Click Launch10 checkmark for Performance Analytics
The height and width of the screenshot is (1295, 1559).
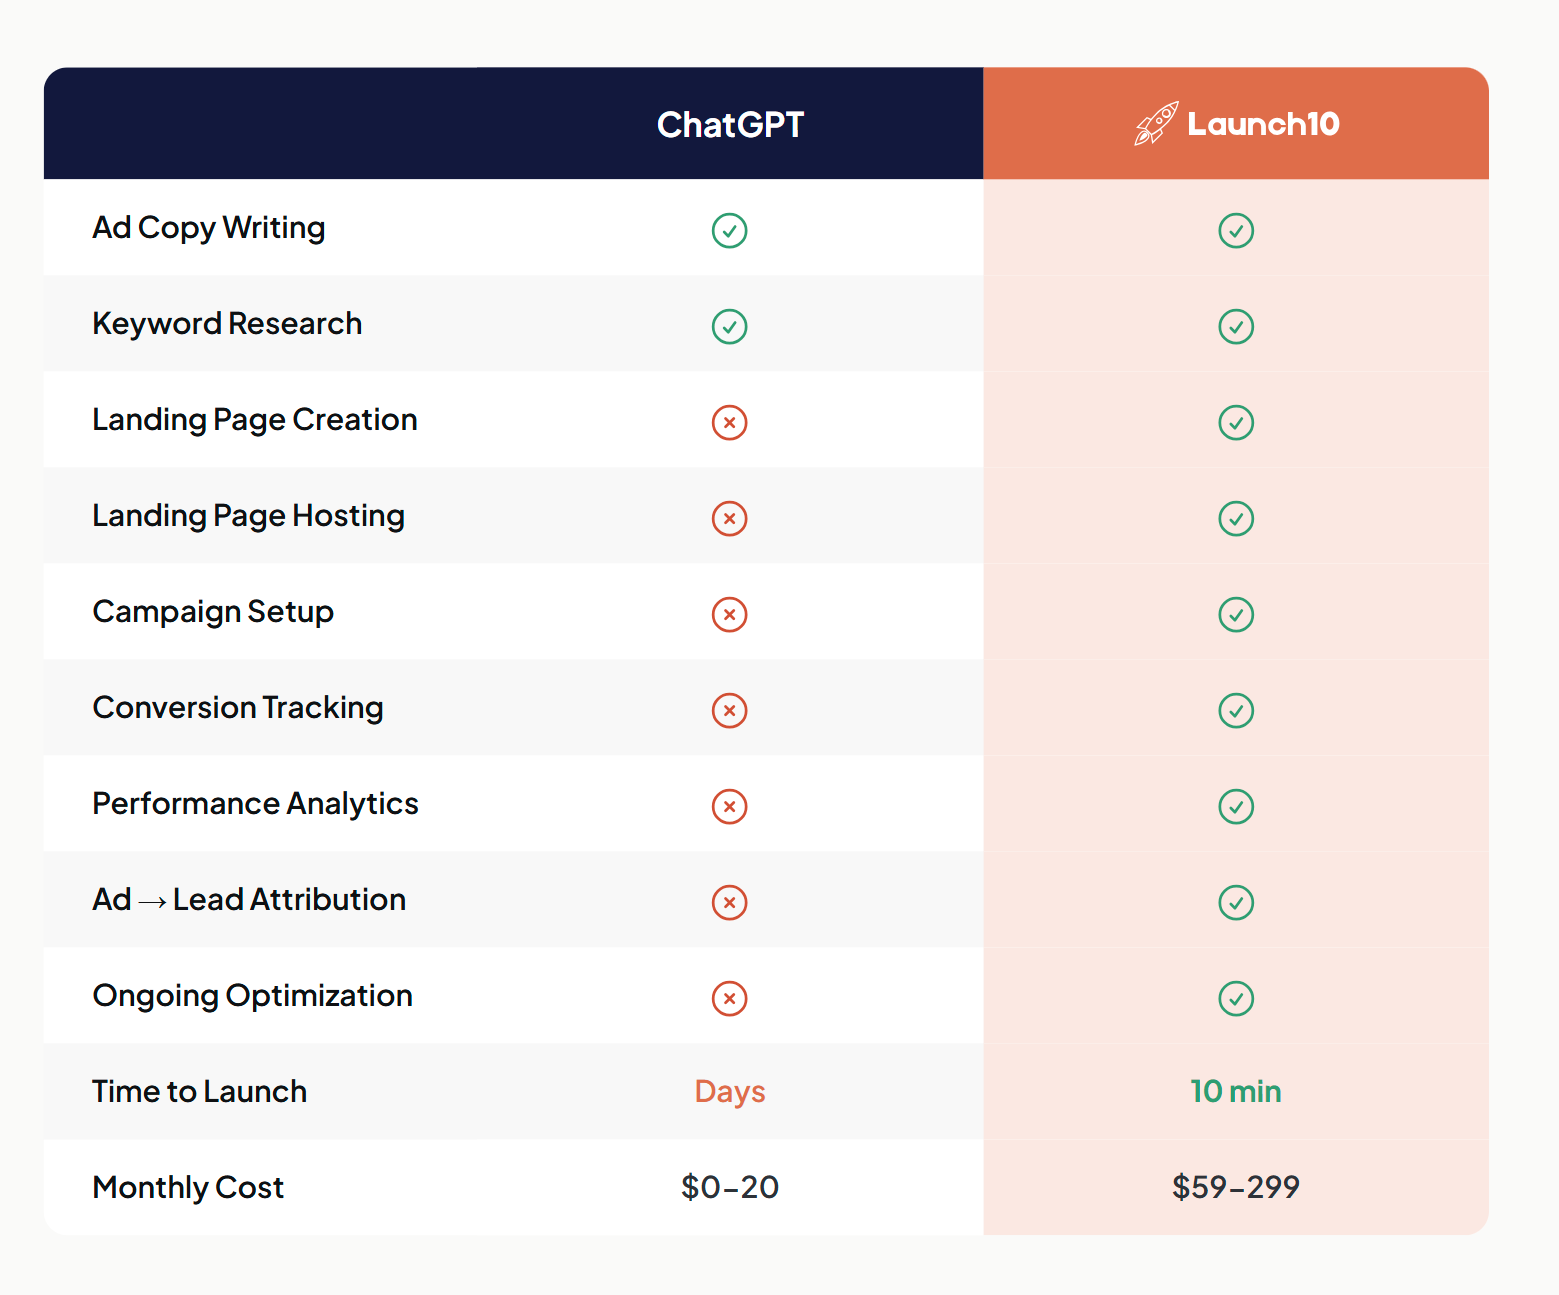pos(1236,806)
